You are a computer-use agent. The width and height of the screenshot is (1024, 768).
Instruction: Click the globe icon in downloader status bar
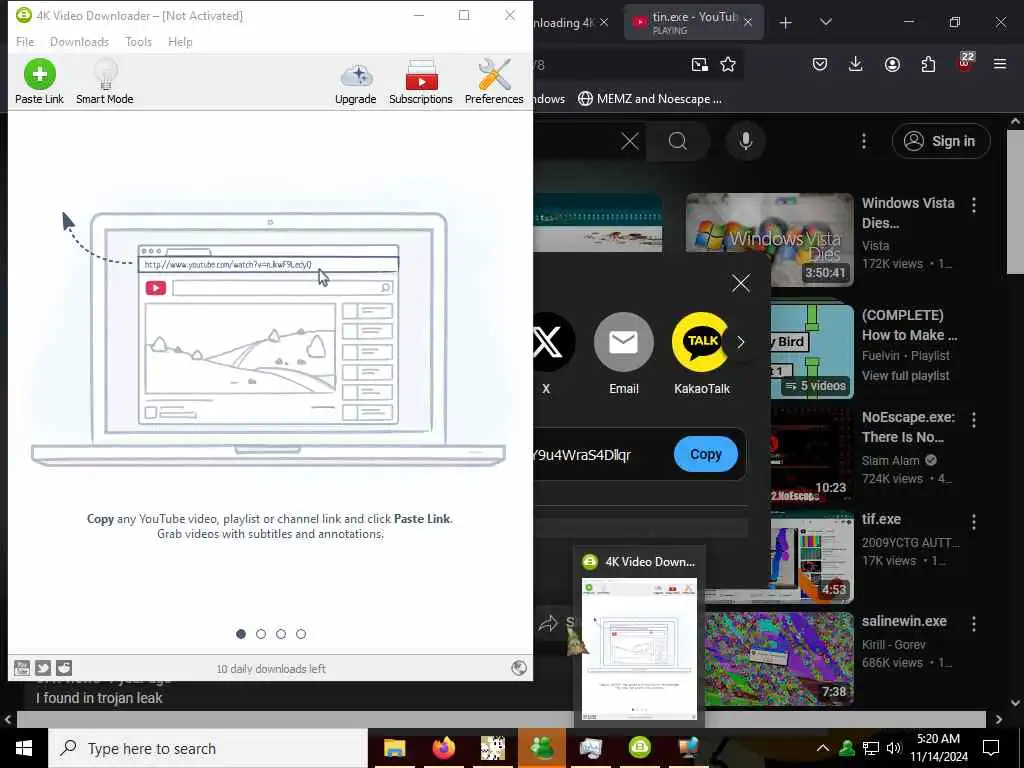tap(519, 667)
